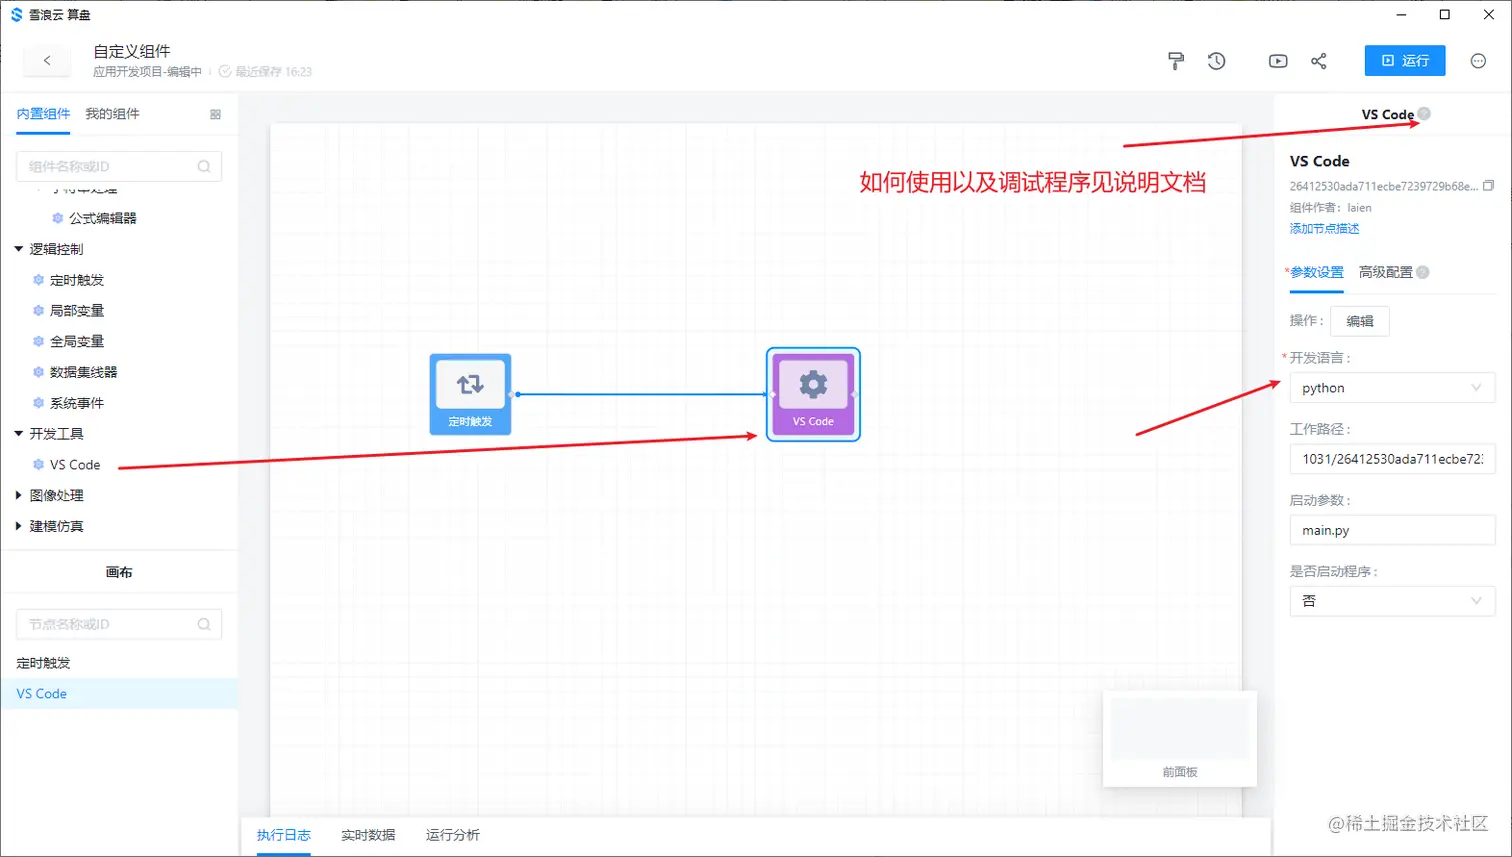Switch to 内置组件 tab
This screenshot has width=1512, height=857.
[x=43, y=114]
